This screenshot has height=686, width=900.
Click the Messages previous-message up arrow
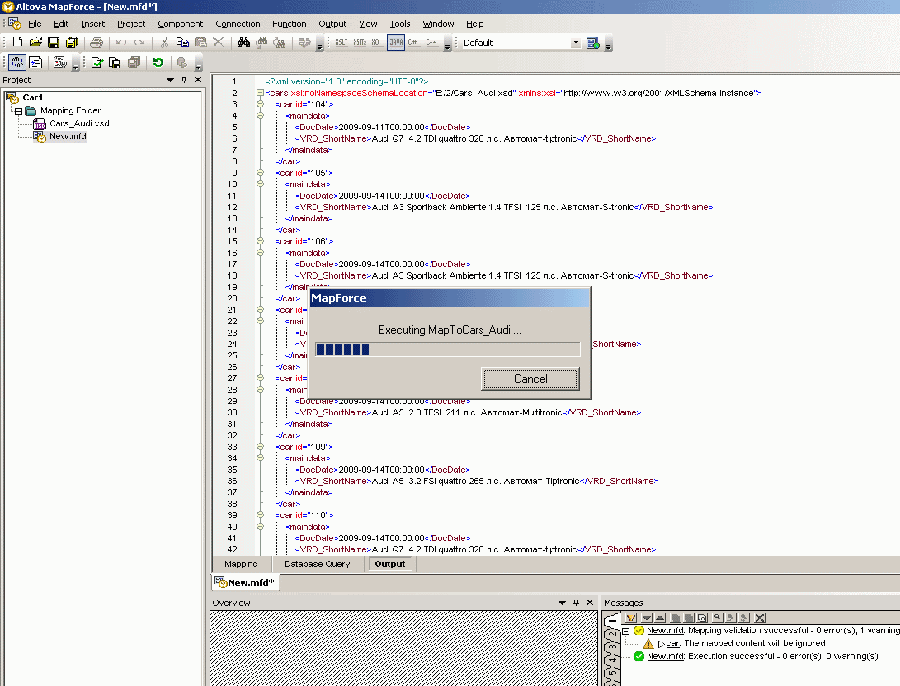click(660, 618)
